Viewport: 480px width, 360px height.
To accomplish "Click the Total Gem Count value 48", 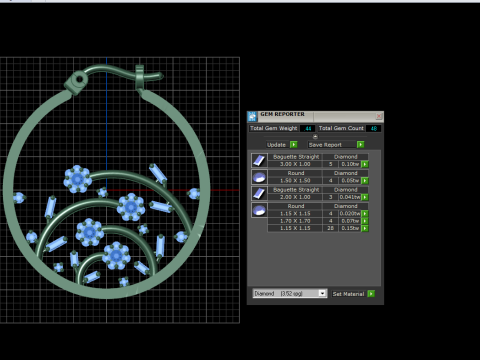I will coord(373,128).
